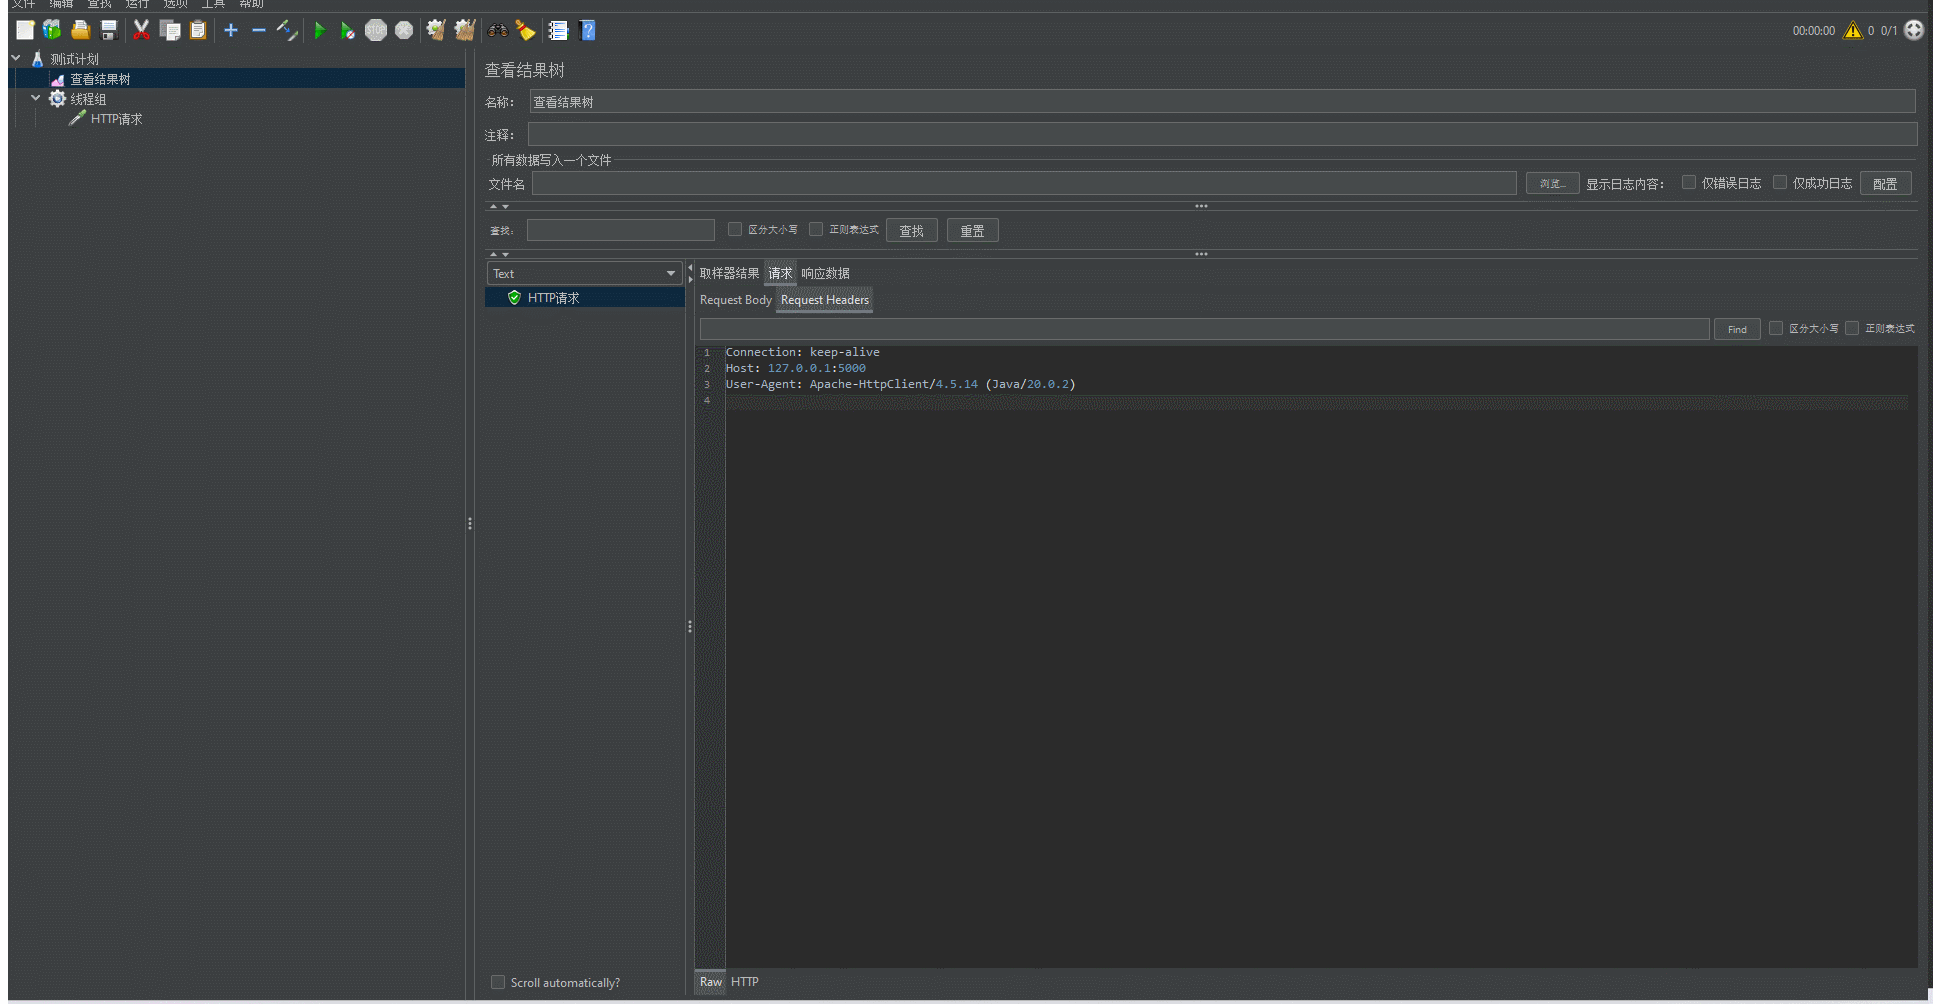Create a new test plan with toolbar icon
Image resolution: width=1933 pixels, height=1004 pixels.
(25, 31)
